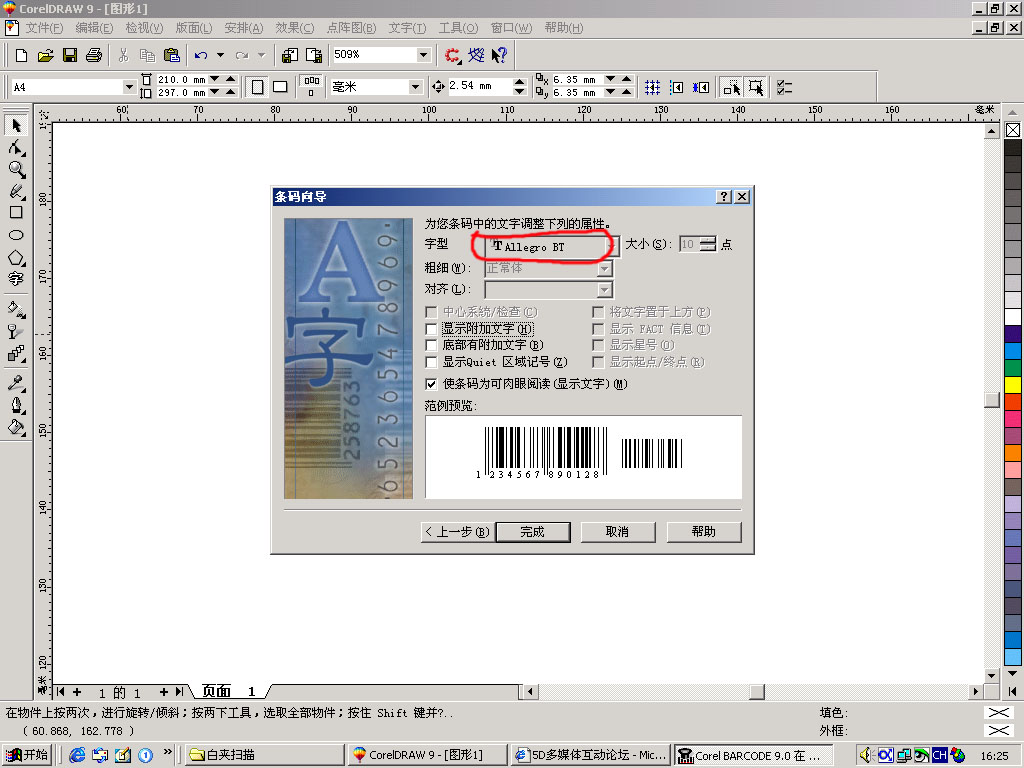1024x768 pixels.
Task: Click the Undo arrow icon
Action: coord(201,56)
